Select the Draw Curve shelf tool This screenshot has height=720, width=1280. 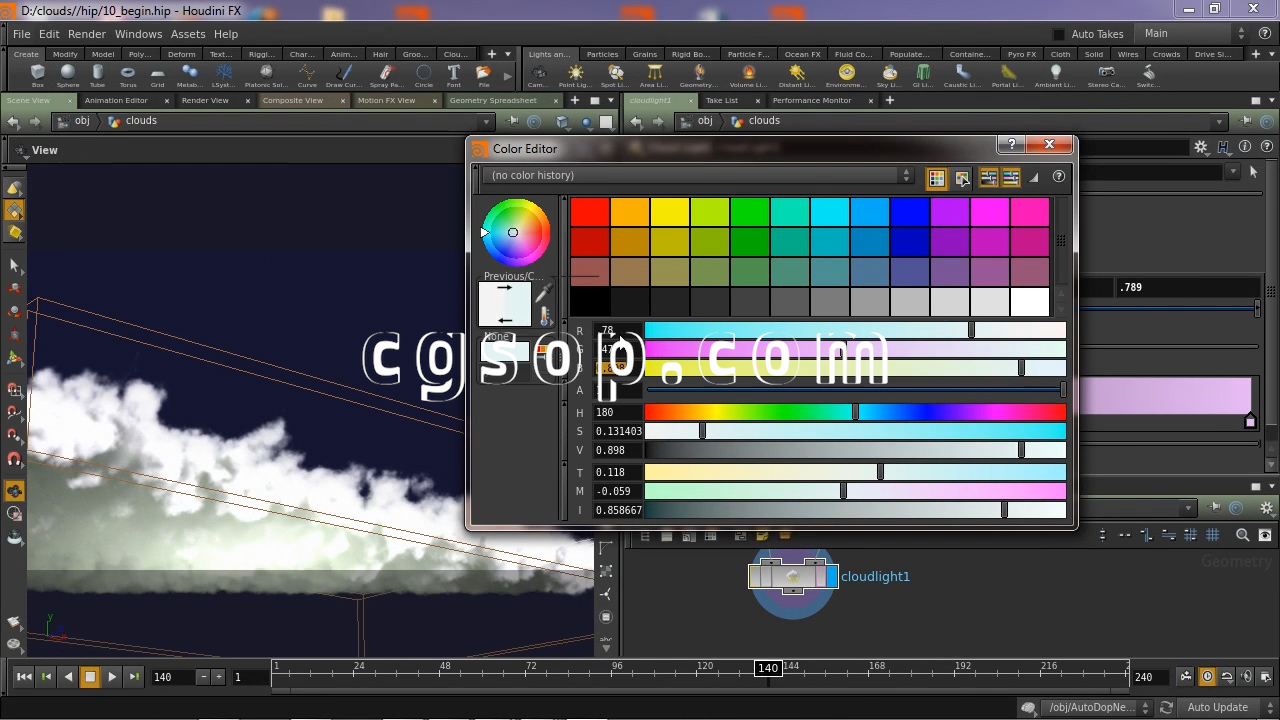coord(343,76)
